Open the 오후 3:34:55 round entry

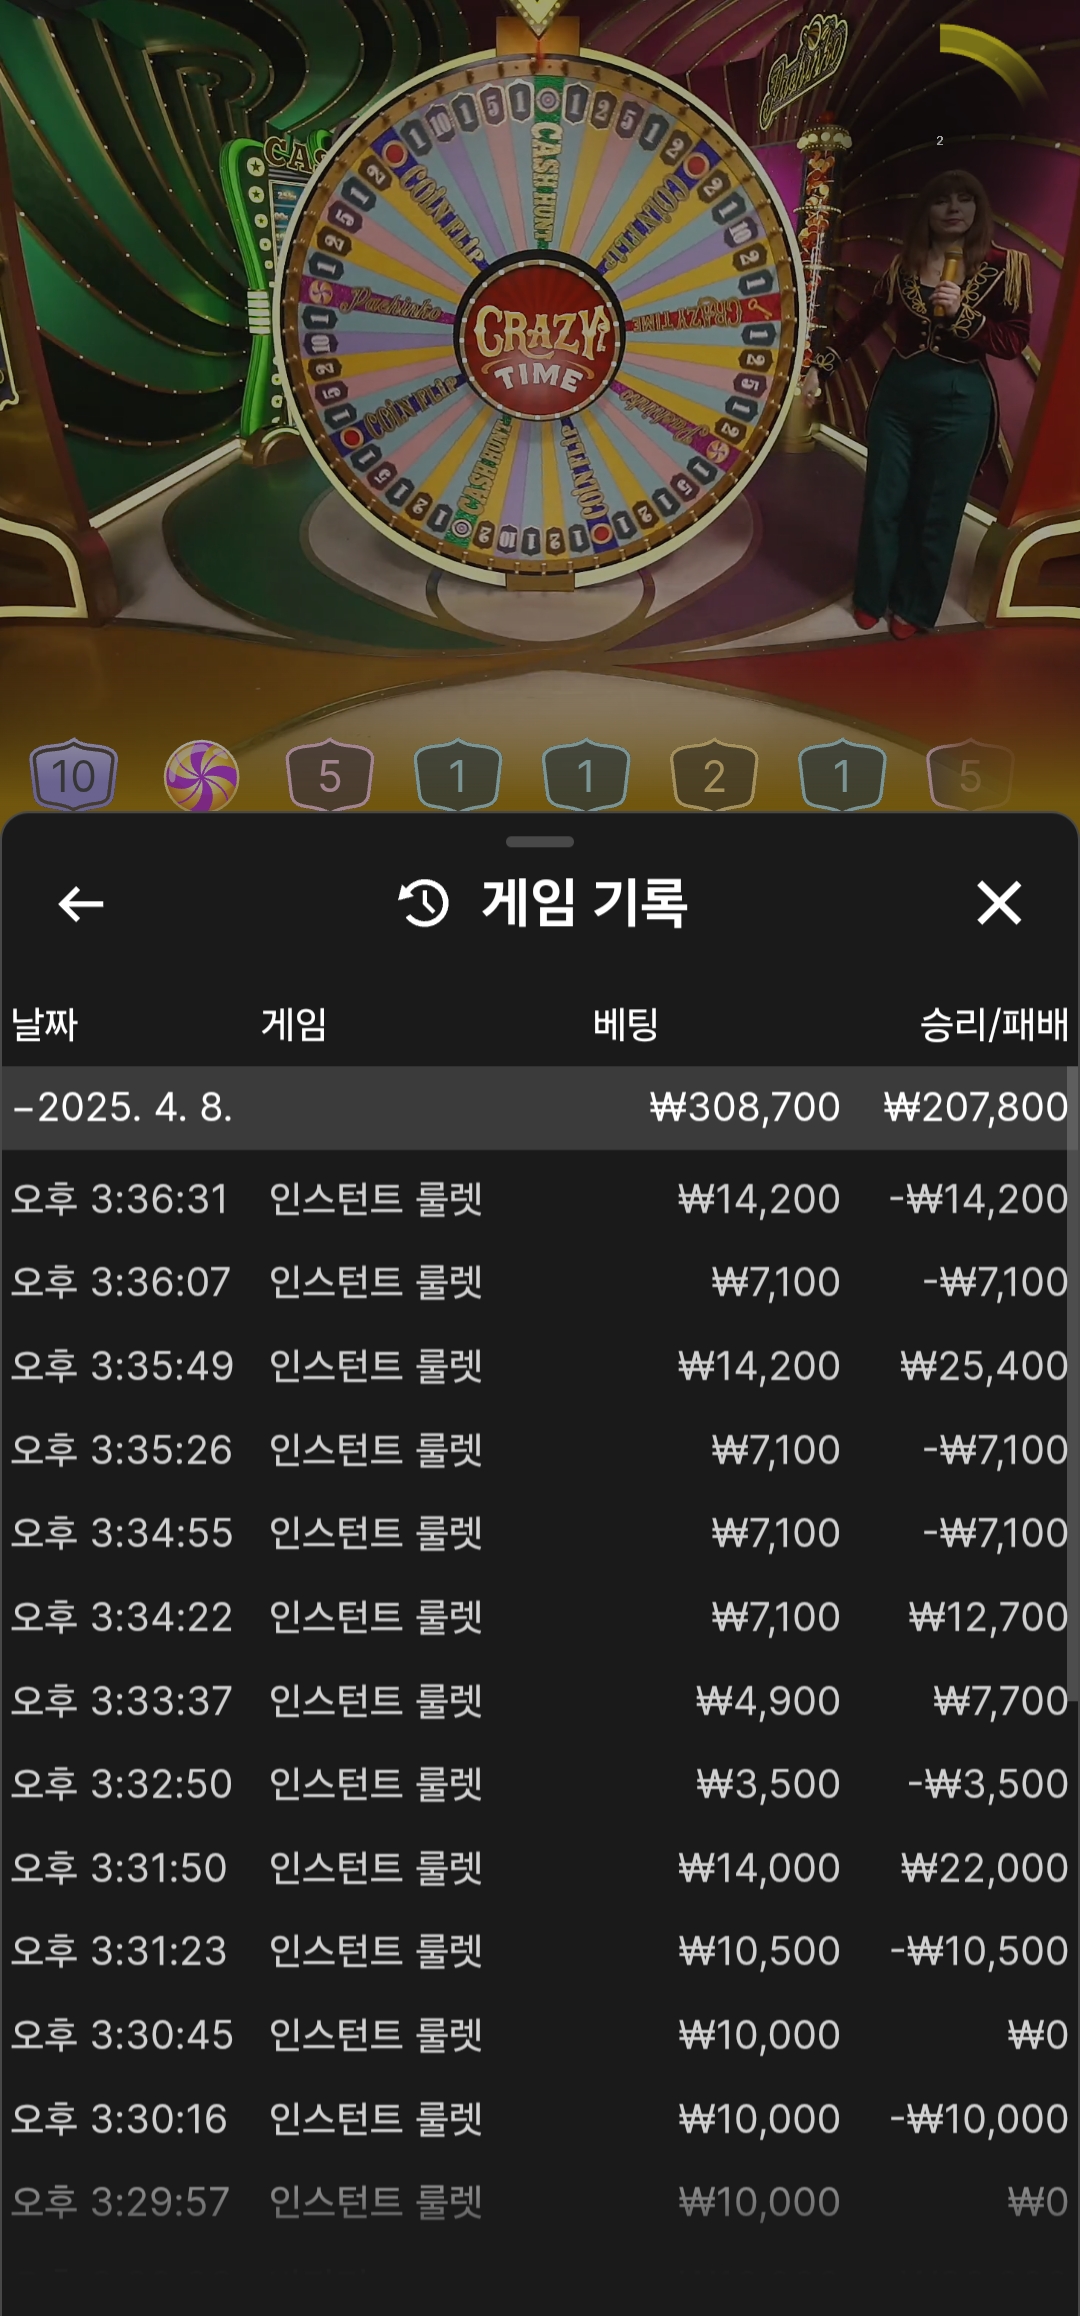pyautogui.click(x=540, y=1533)
